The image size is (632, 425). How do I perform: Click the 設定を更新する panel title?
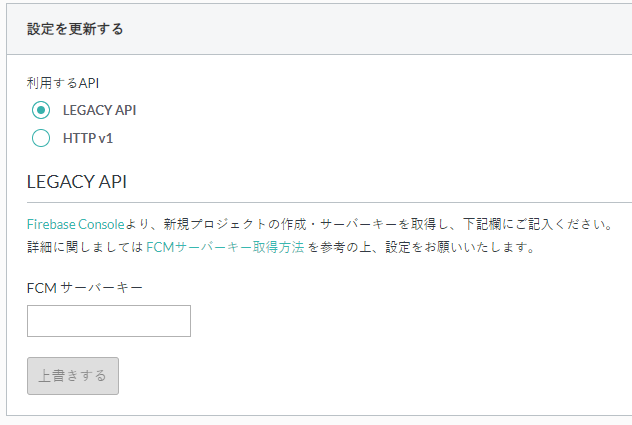[75, 29]
